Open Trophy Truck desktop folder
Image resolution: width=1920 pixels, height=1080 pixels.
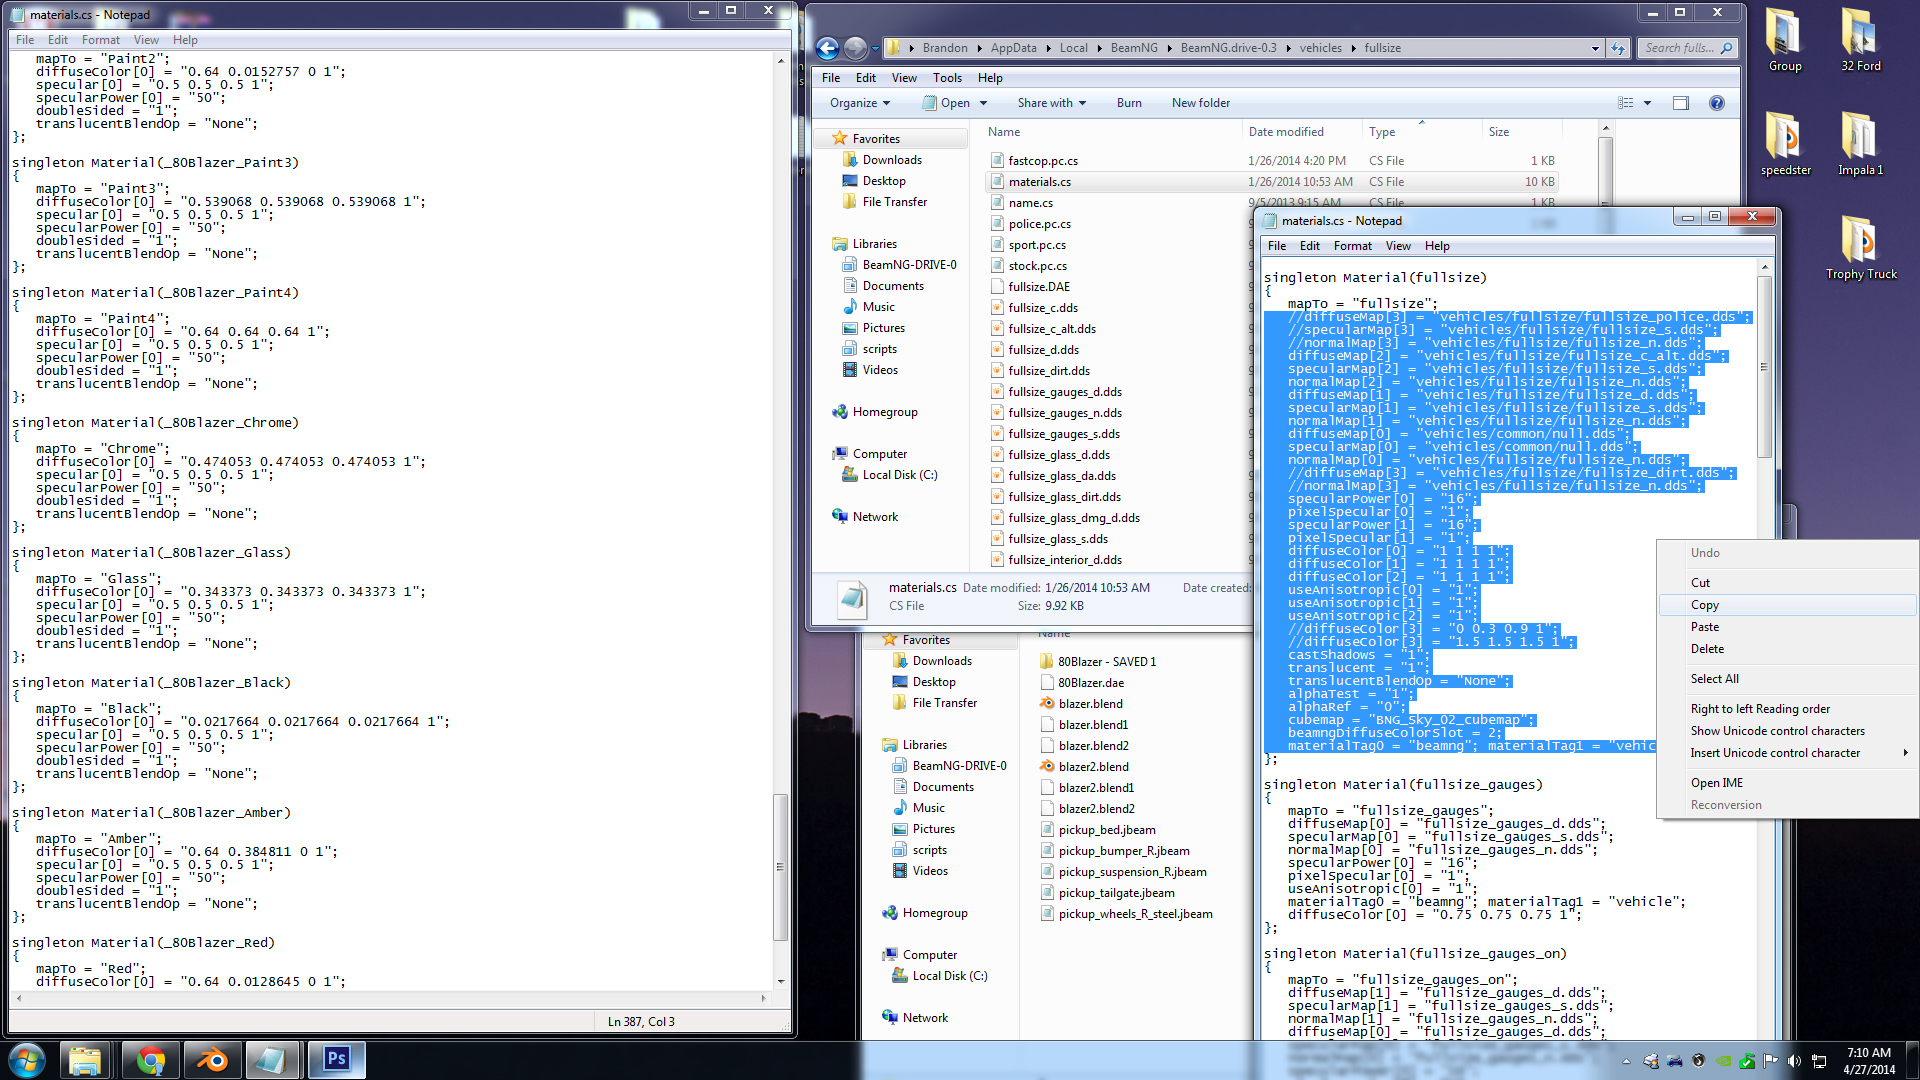[1861, 248]
